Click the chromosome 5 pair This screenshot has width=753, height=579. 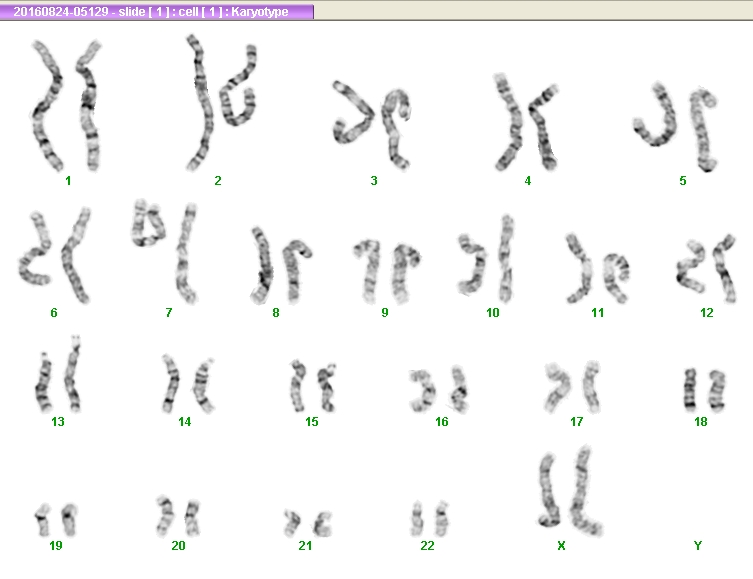pyautogui.click(x=676, y=127)
